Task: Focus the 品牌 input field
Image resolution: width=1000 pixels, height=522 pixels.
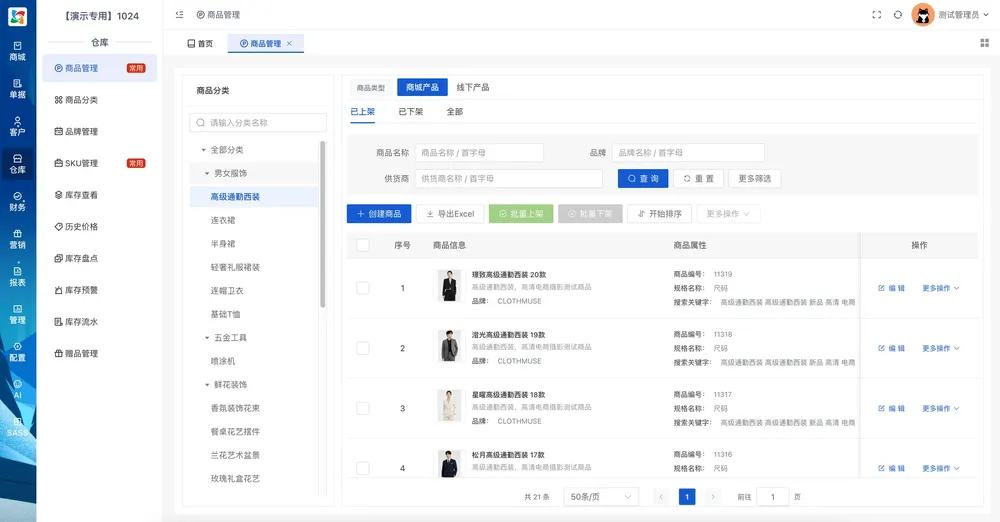Action: point(688,153)
